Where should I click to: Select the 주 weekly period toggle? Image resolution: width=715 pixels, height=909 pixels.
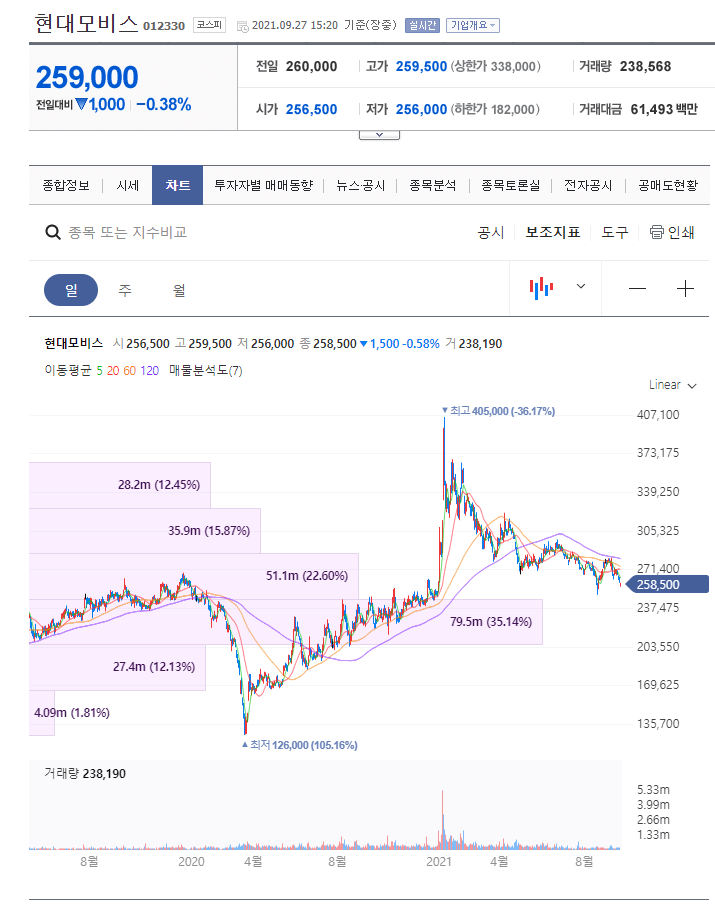click(x=125, y=290)
